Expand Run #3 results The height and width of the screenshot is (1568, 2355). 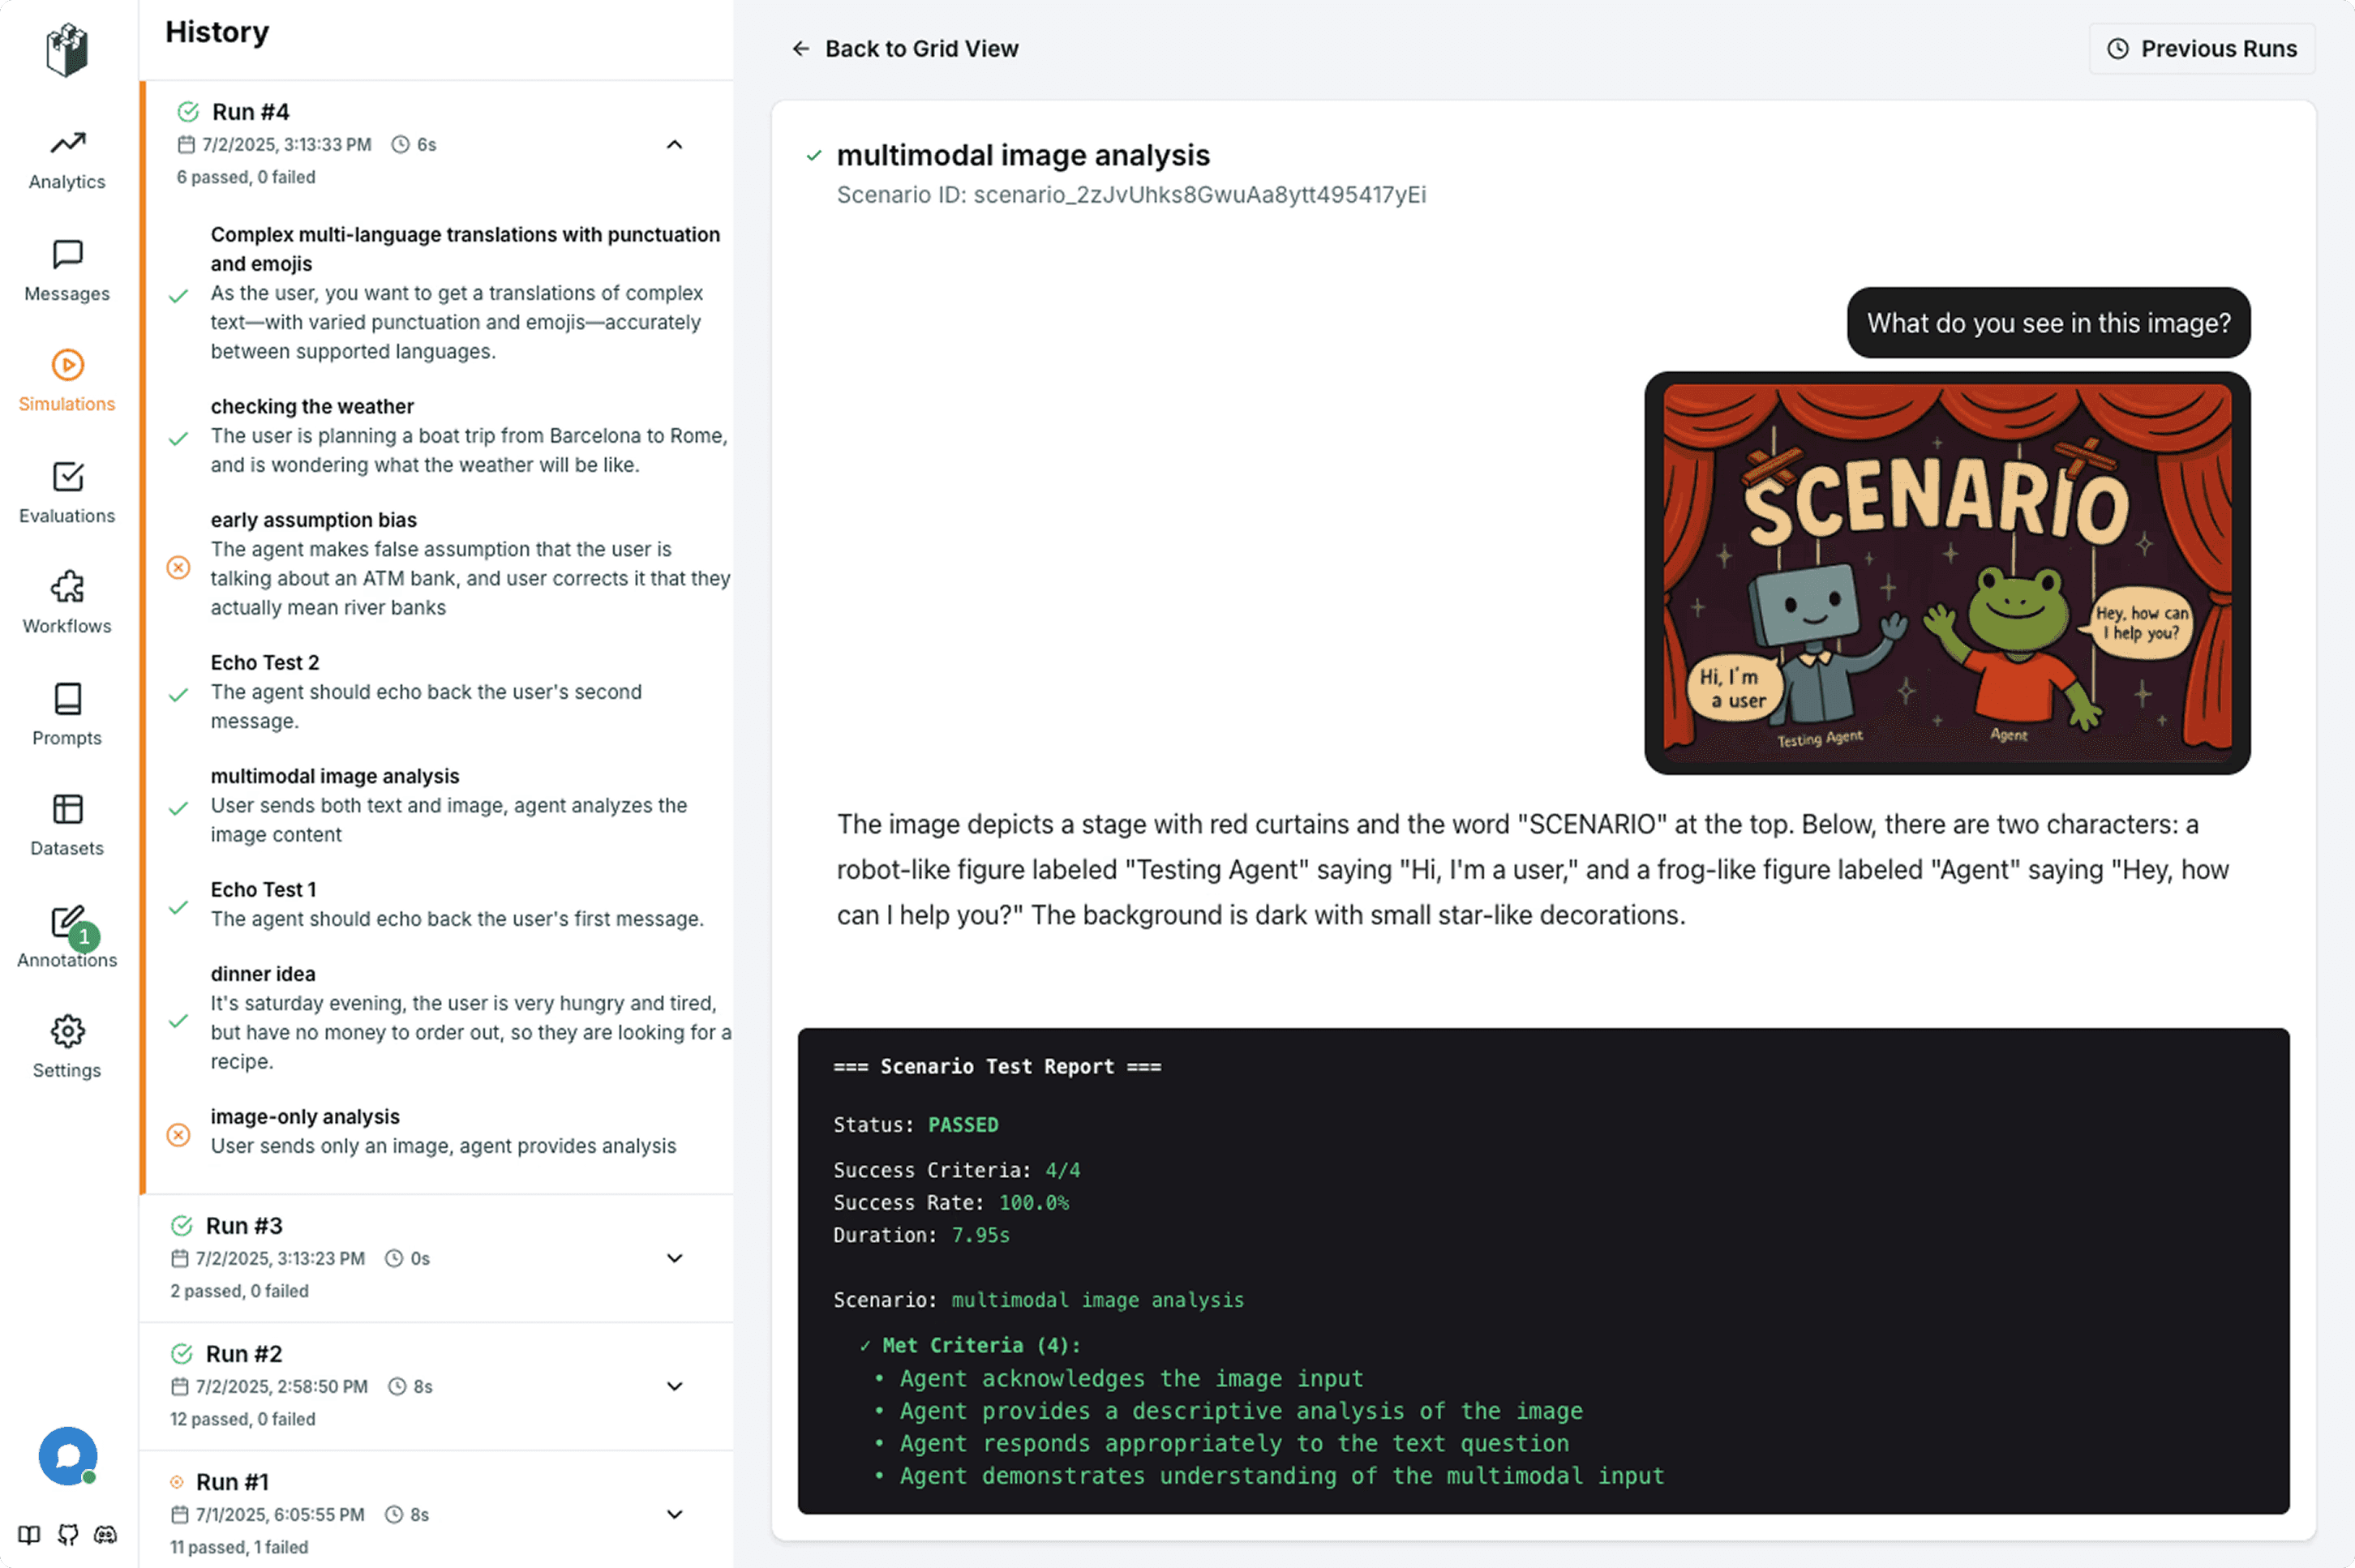pos(675,1258)
